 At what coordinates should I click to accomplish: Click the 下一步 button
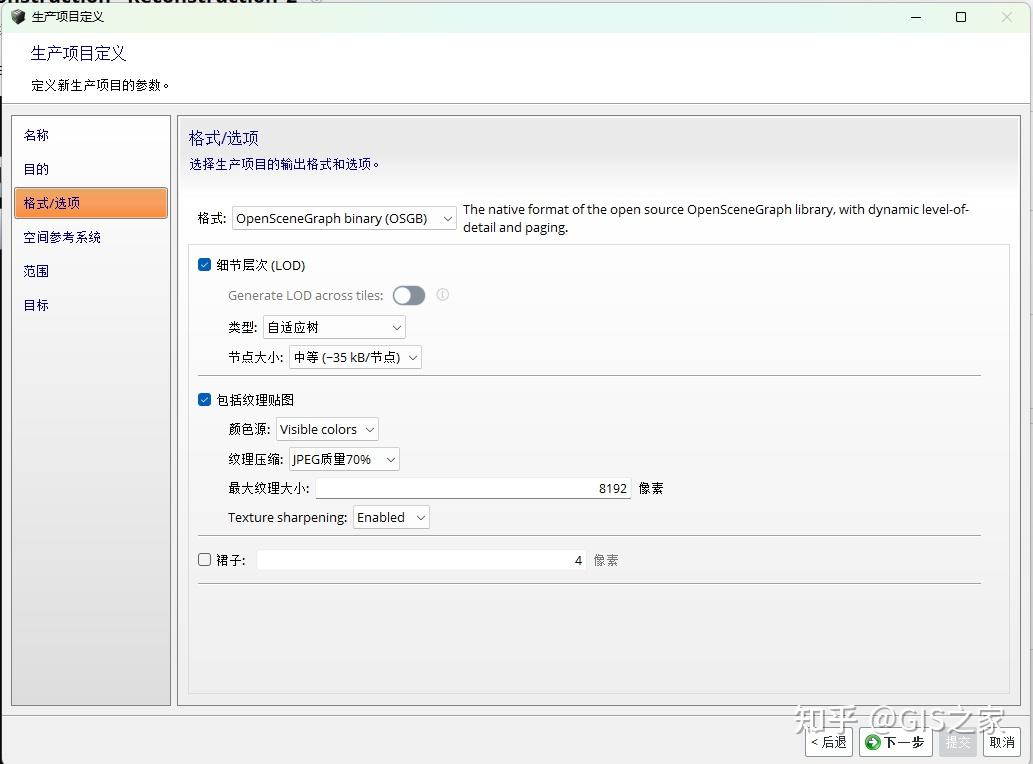(x=896, y=743)
